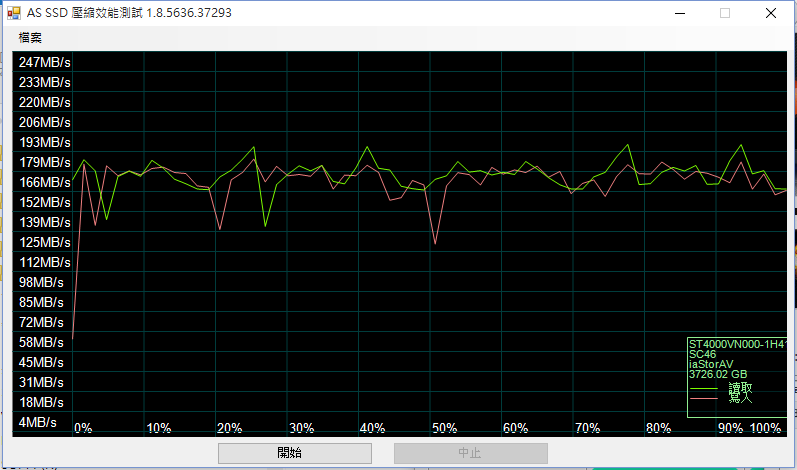Click the 72MB/s axis label
The height and width of the screenshot is (470, 797).
(41, 322)
